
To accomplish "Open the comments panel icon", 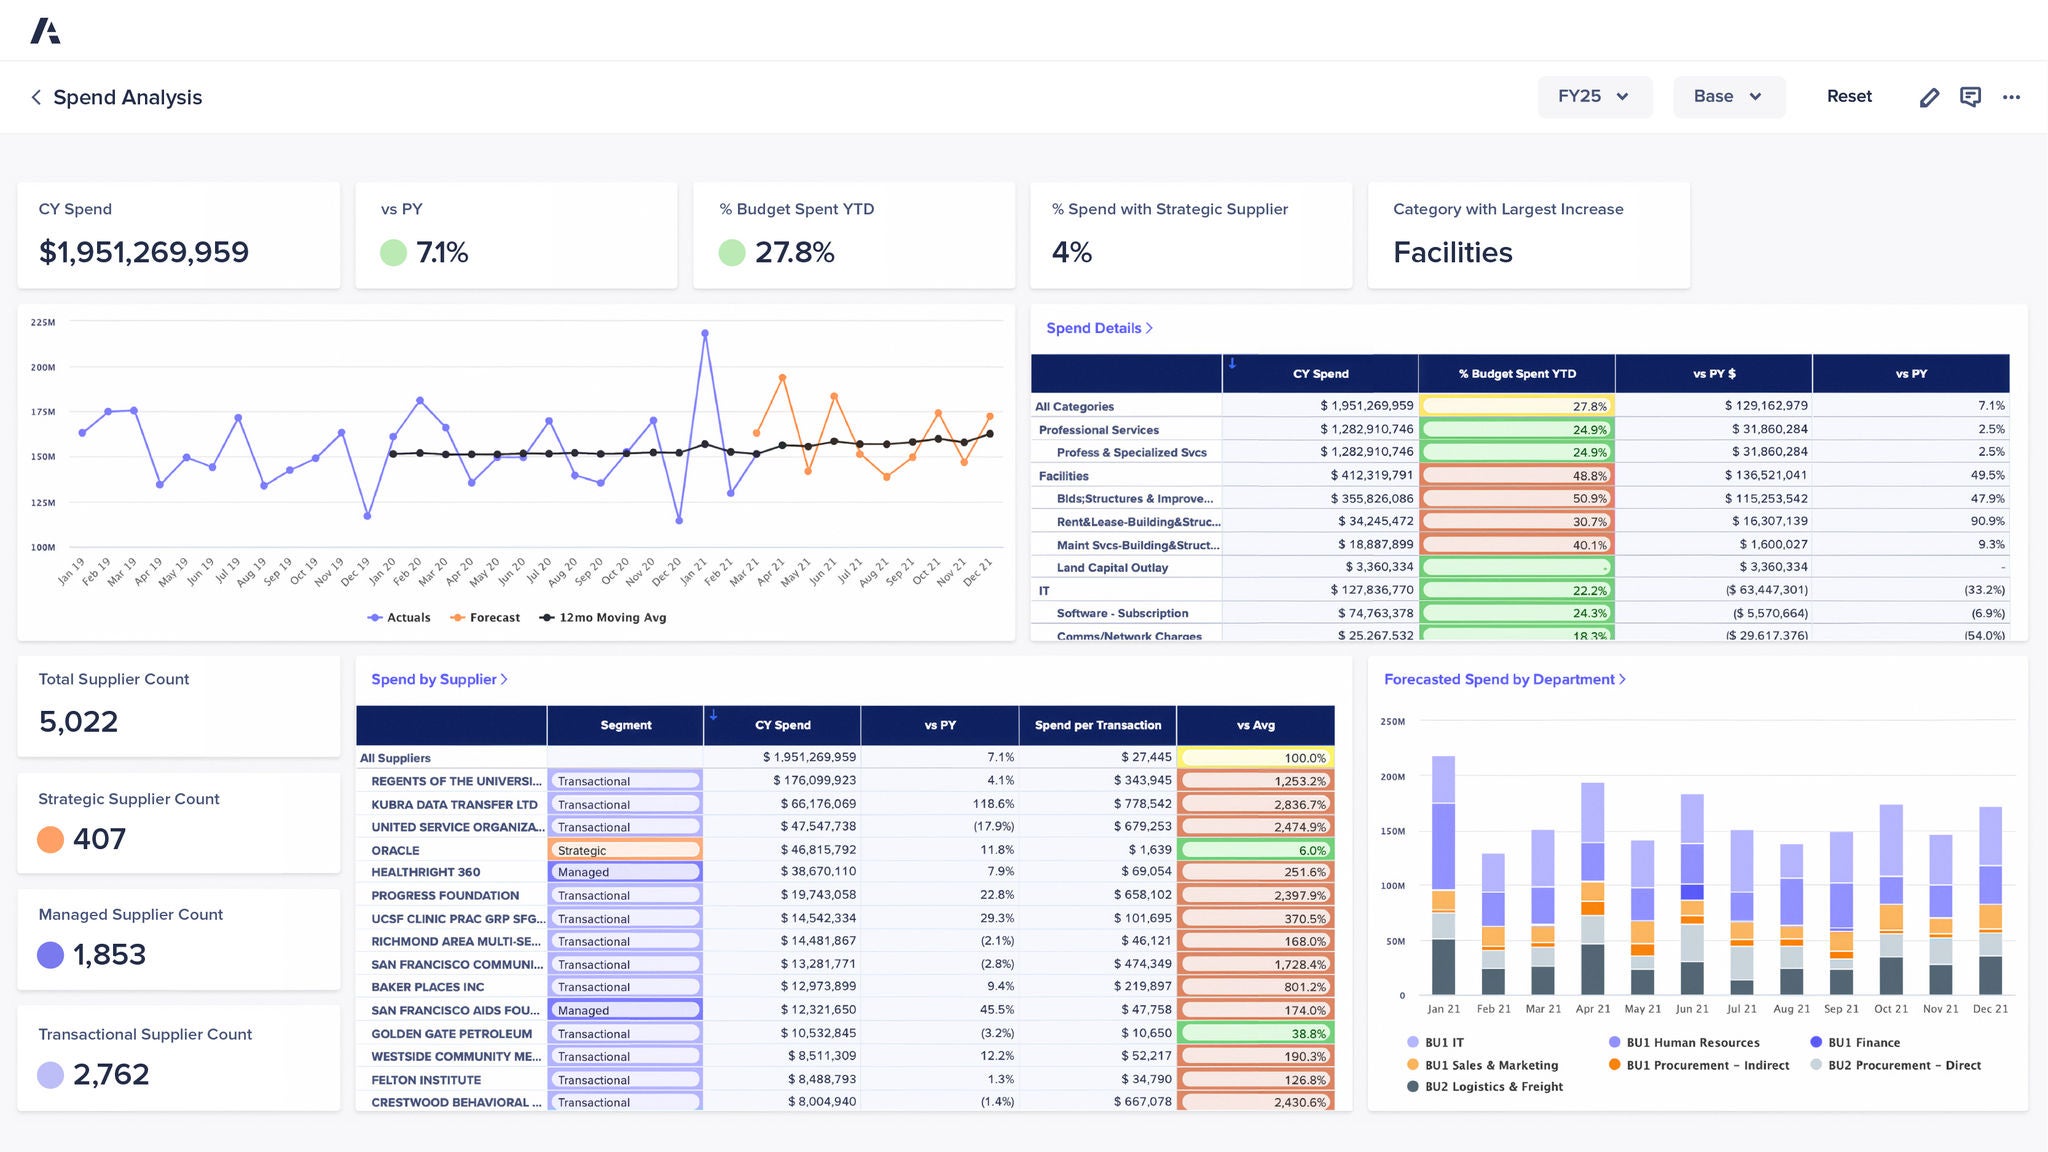I will (x=1970, y=96).
